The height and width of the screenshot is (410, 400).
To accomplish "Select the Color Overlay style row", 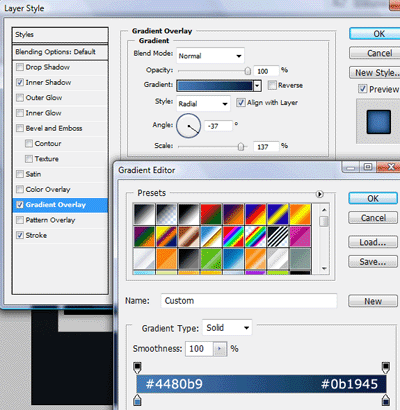I will pyautogui.click(x=60, y=189).
